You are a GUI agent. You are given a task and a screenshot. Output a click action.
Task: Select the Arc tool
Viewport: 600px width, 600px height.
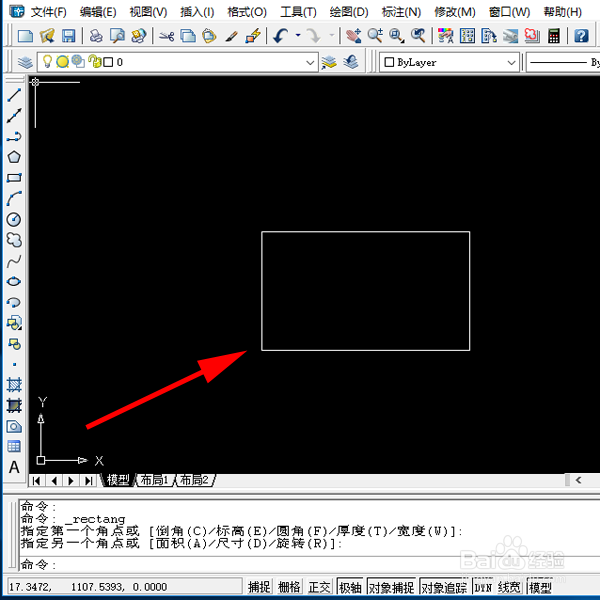click(14, 198)
